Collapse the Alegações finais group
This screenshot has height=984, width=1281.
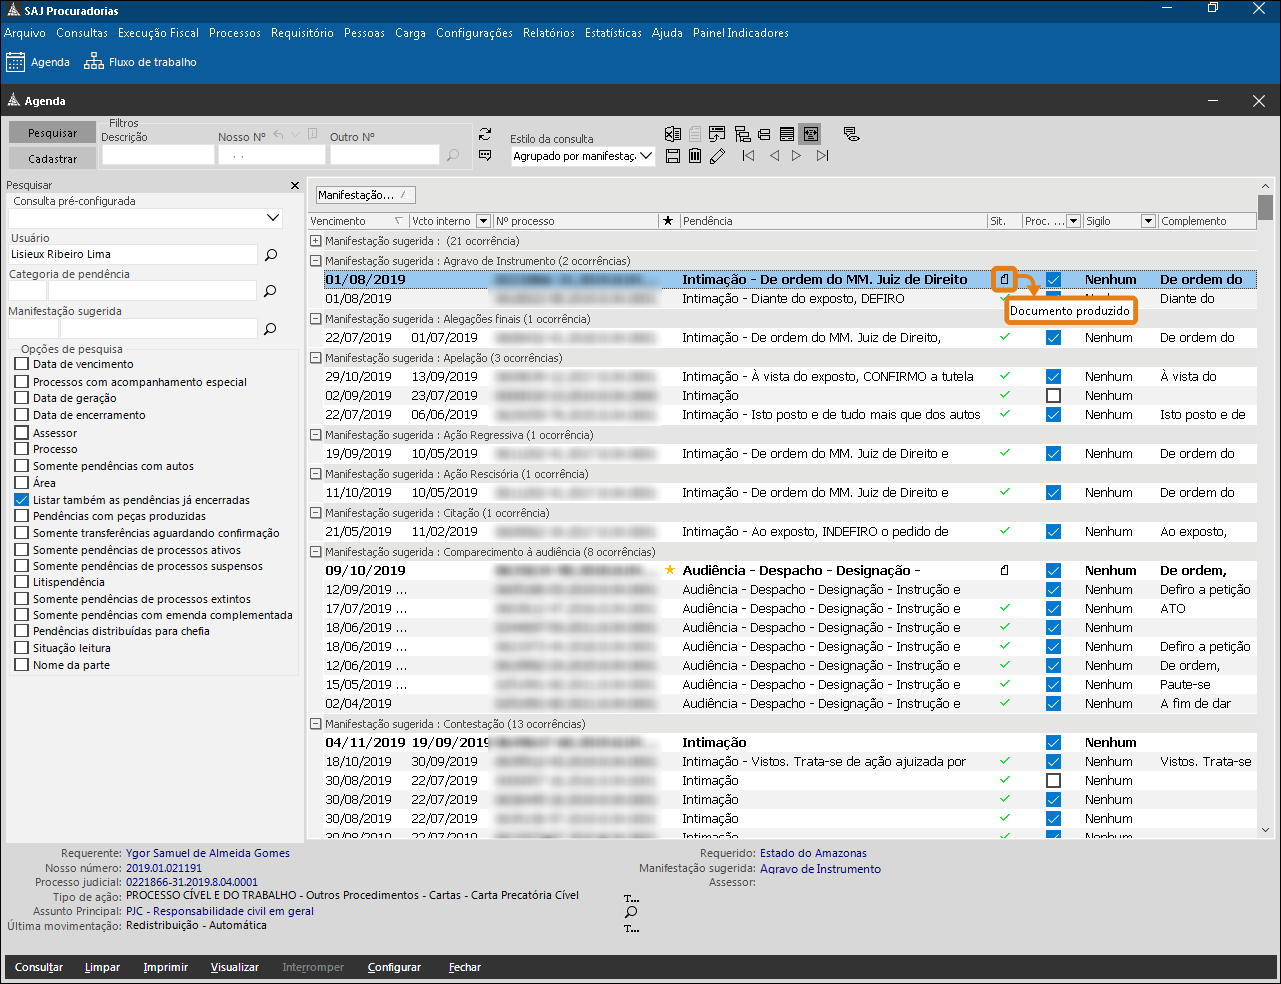tap(316, 319)
